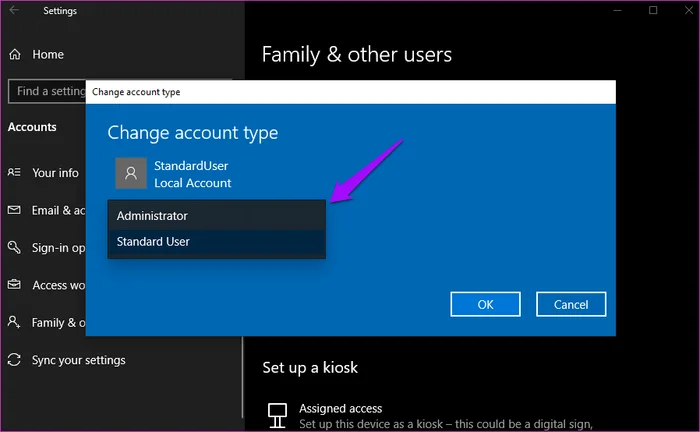Click the Change account type title bar text
Screen dimensions: 700x432
(x=136, y=92)
